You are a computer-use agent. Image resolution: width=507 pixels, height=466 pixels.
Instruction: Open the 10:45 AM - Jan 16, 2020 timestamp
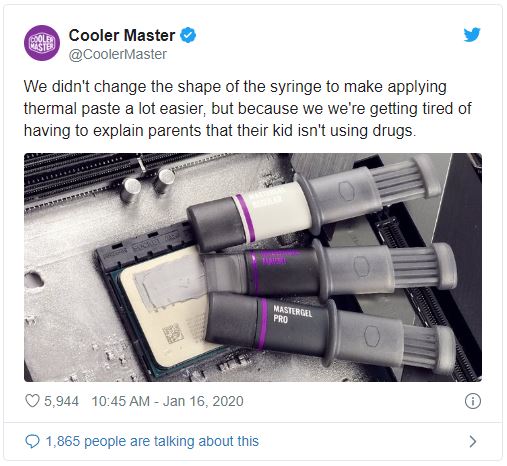click(x=168, y=401)
